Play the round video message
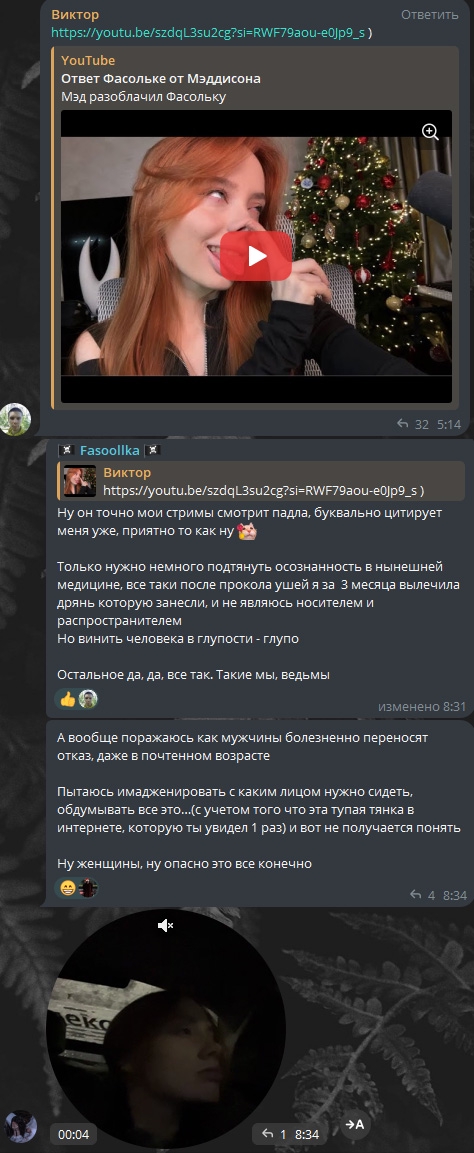The width and height of the screenshot is (474, 1153). point(165,1022)
